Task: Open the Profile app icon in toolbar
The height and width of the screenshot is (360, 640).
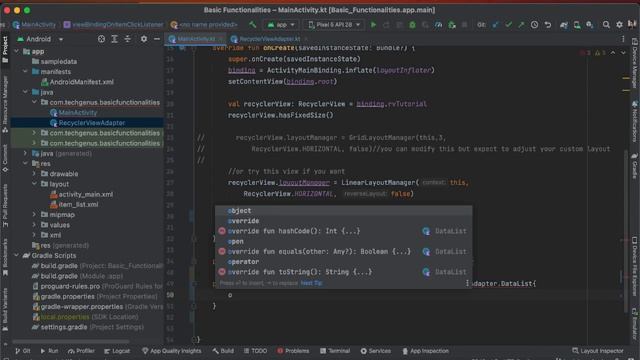Action: 438,25
